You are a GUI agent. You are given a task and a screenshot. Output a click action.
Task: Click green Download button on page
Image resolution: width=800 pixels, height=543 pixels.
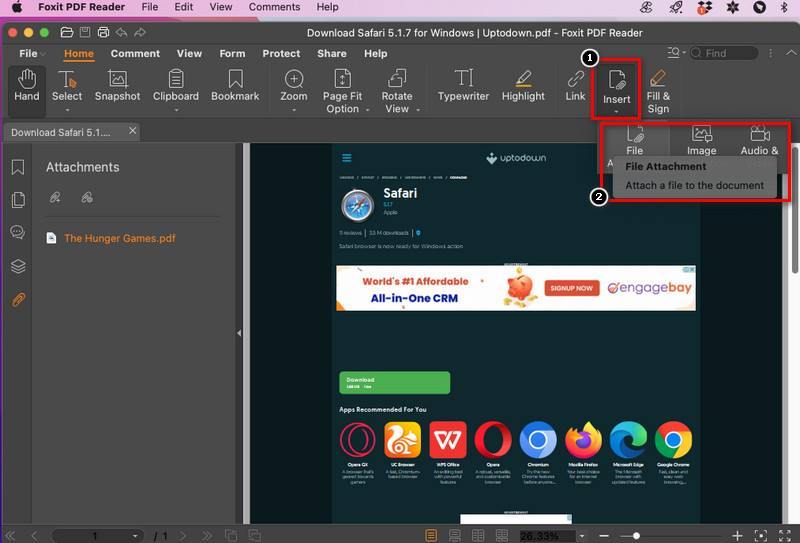click(394, 383)
